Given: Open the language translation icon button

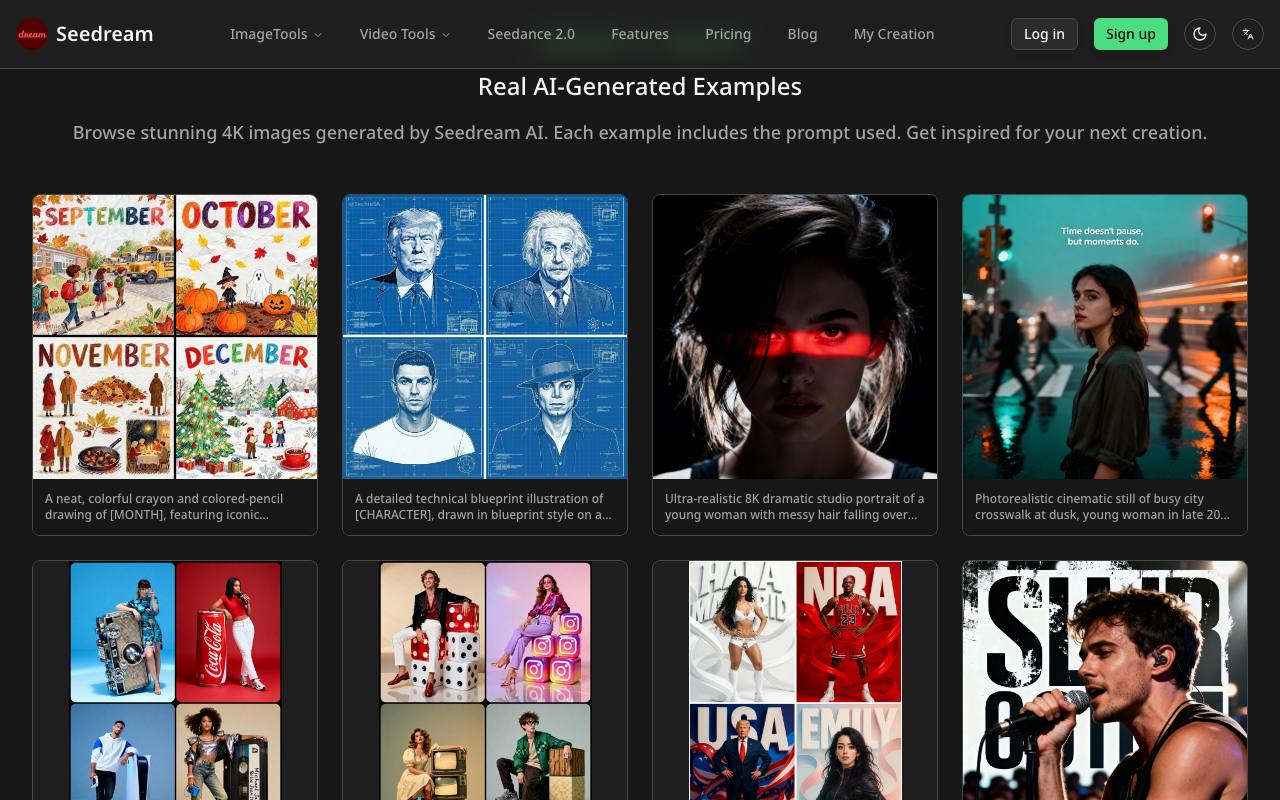Looking at the screenshot, I should [1248, 34].
